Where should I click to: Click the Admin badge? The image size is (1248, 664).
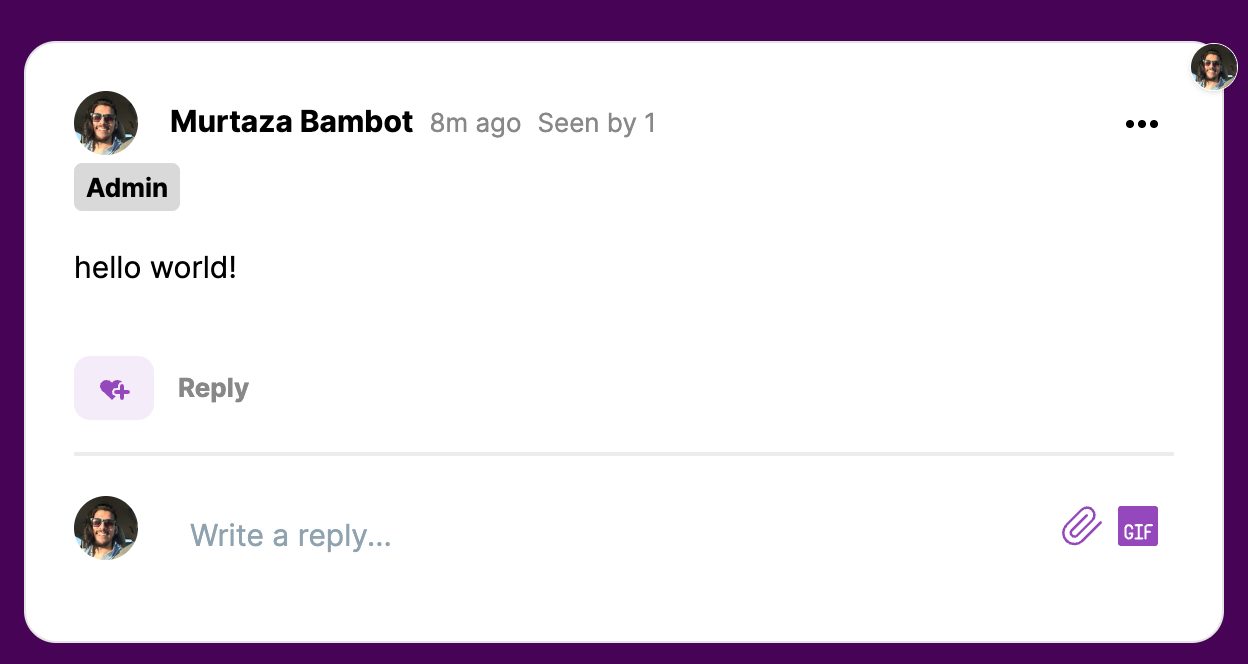pyautogui.click(x=127, y=187)
